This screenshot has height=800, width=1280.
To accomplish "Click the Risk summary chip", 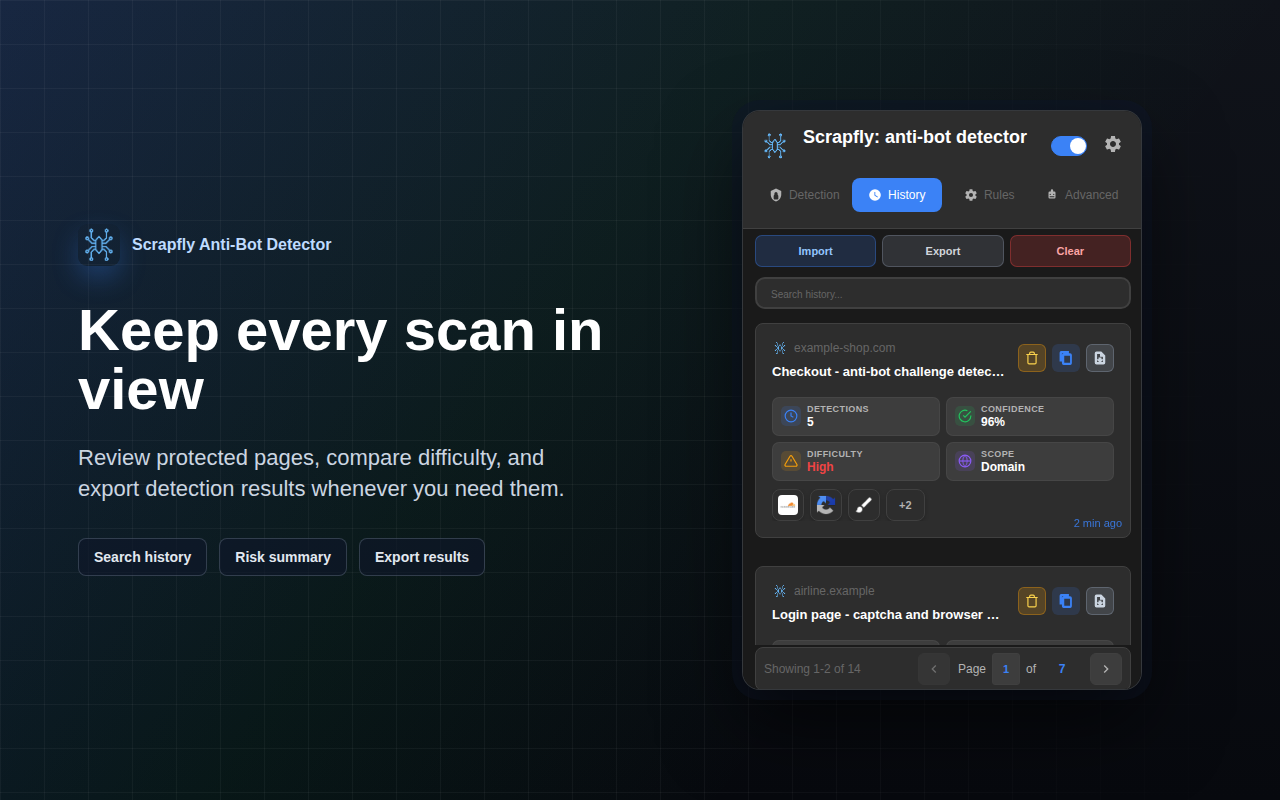I will pos(283,557).
